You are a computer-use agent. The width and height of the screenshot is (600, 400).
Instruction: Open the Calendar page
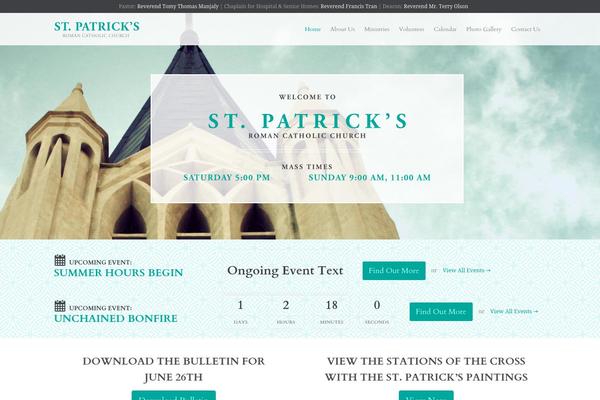pos(445,29)
